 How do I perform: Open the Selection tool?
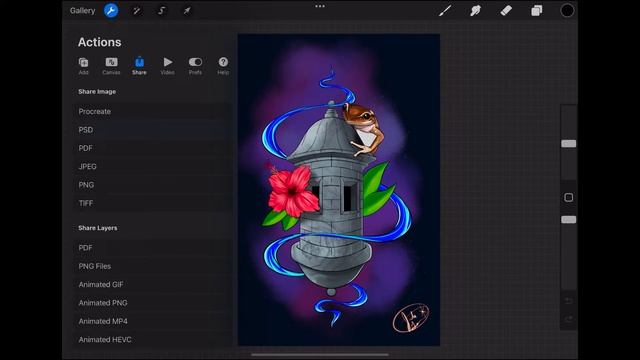coord(162,11)
